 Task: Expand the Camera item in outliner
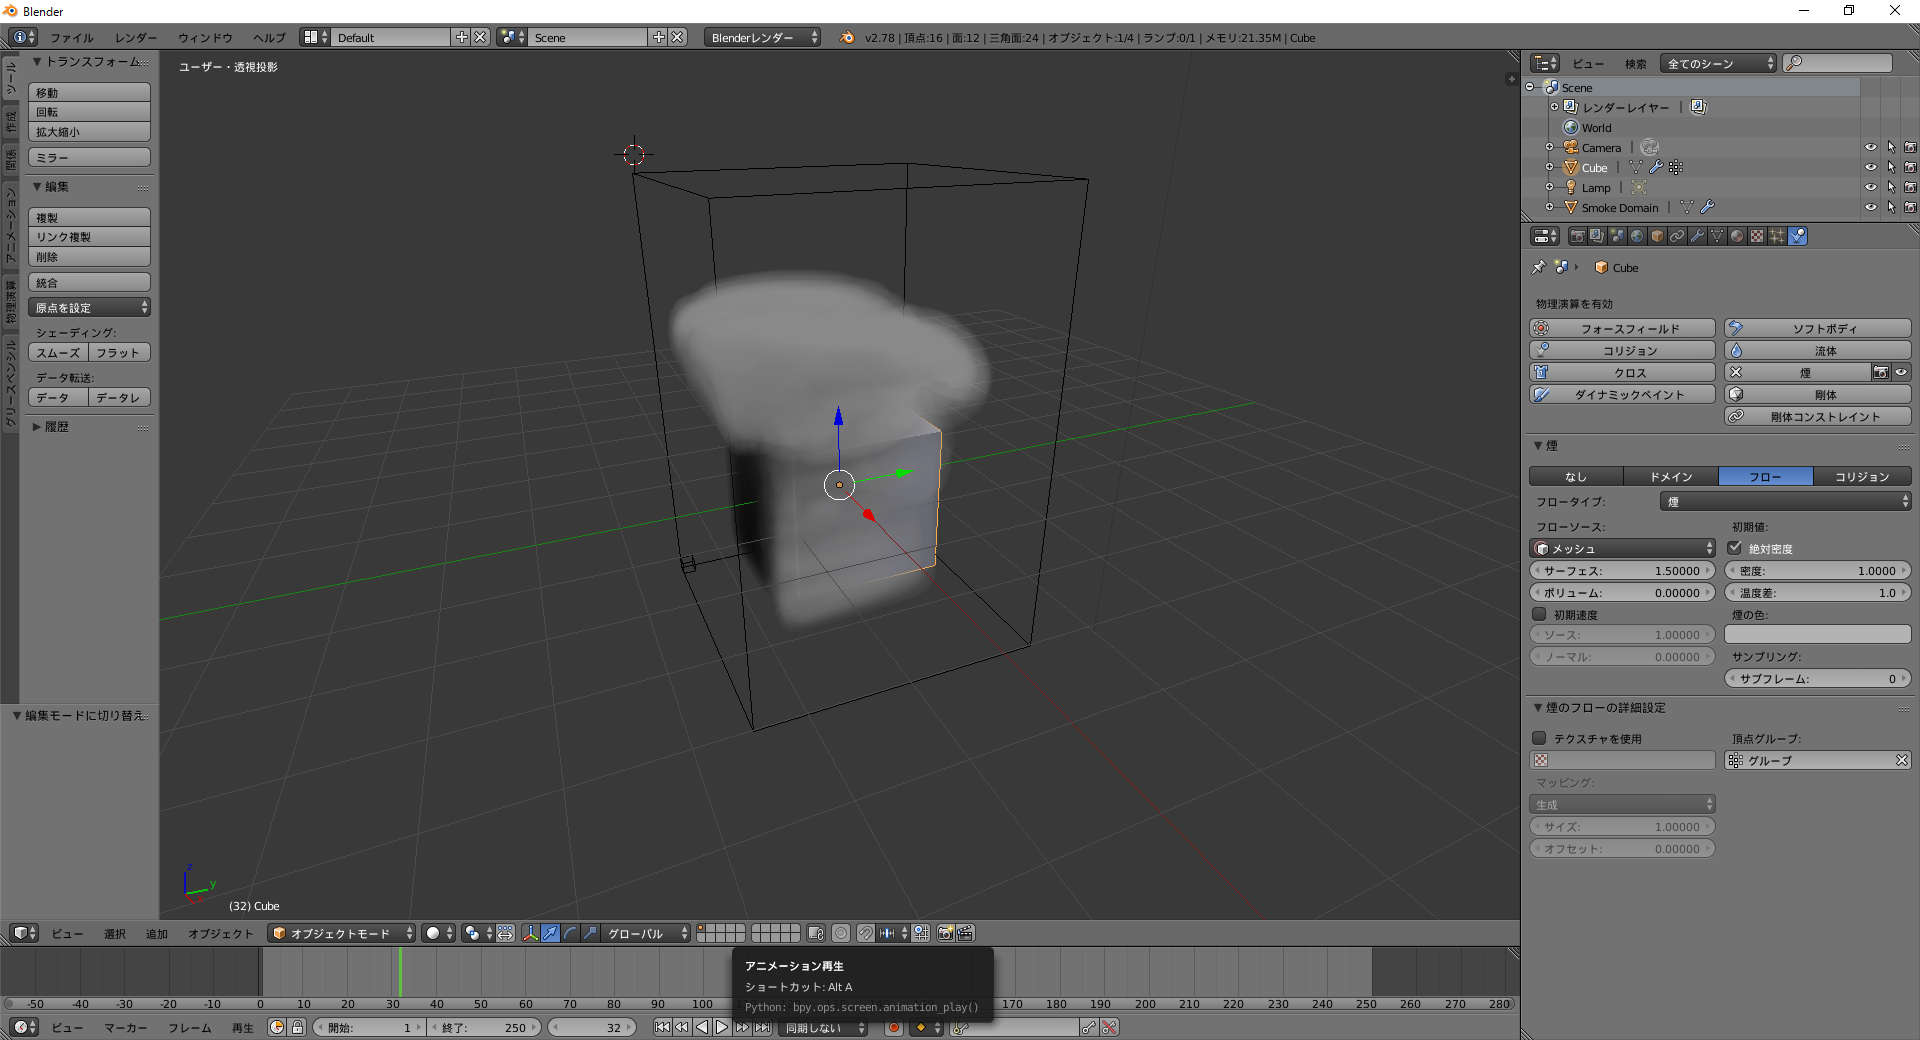(x=1550, y=148)
